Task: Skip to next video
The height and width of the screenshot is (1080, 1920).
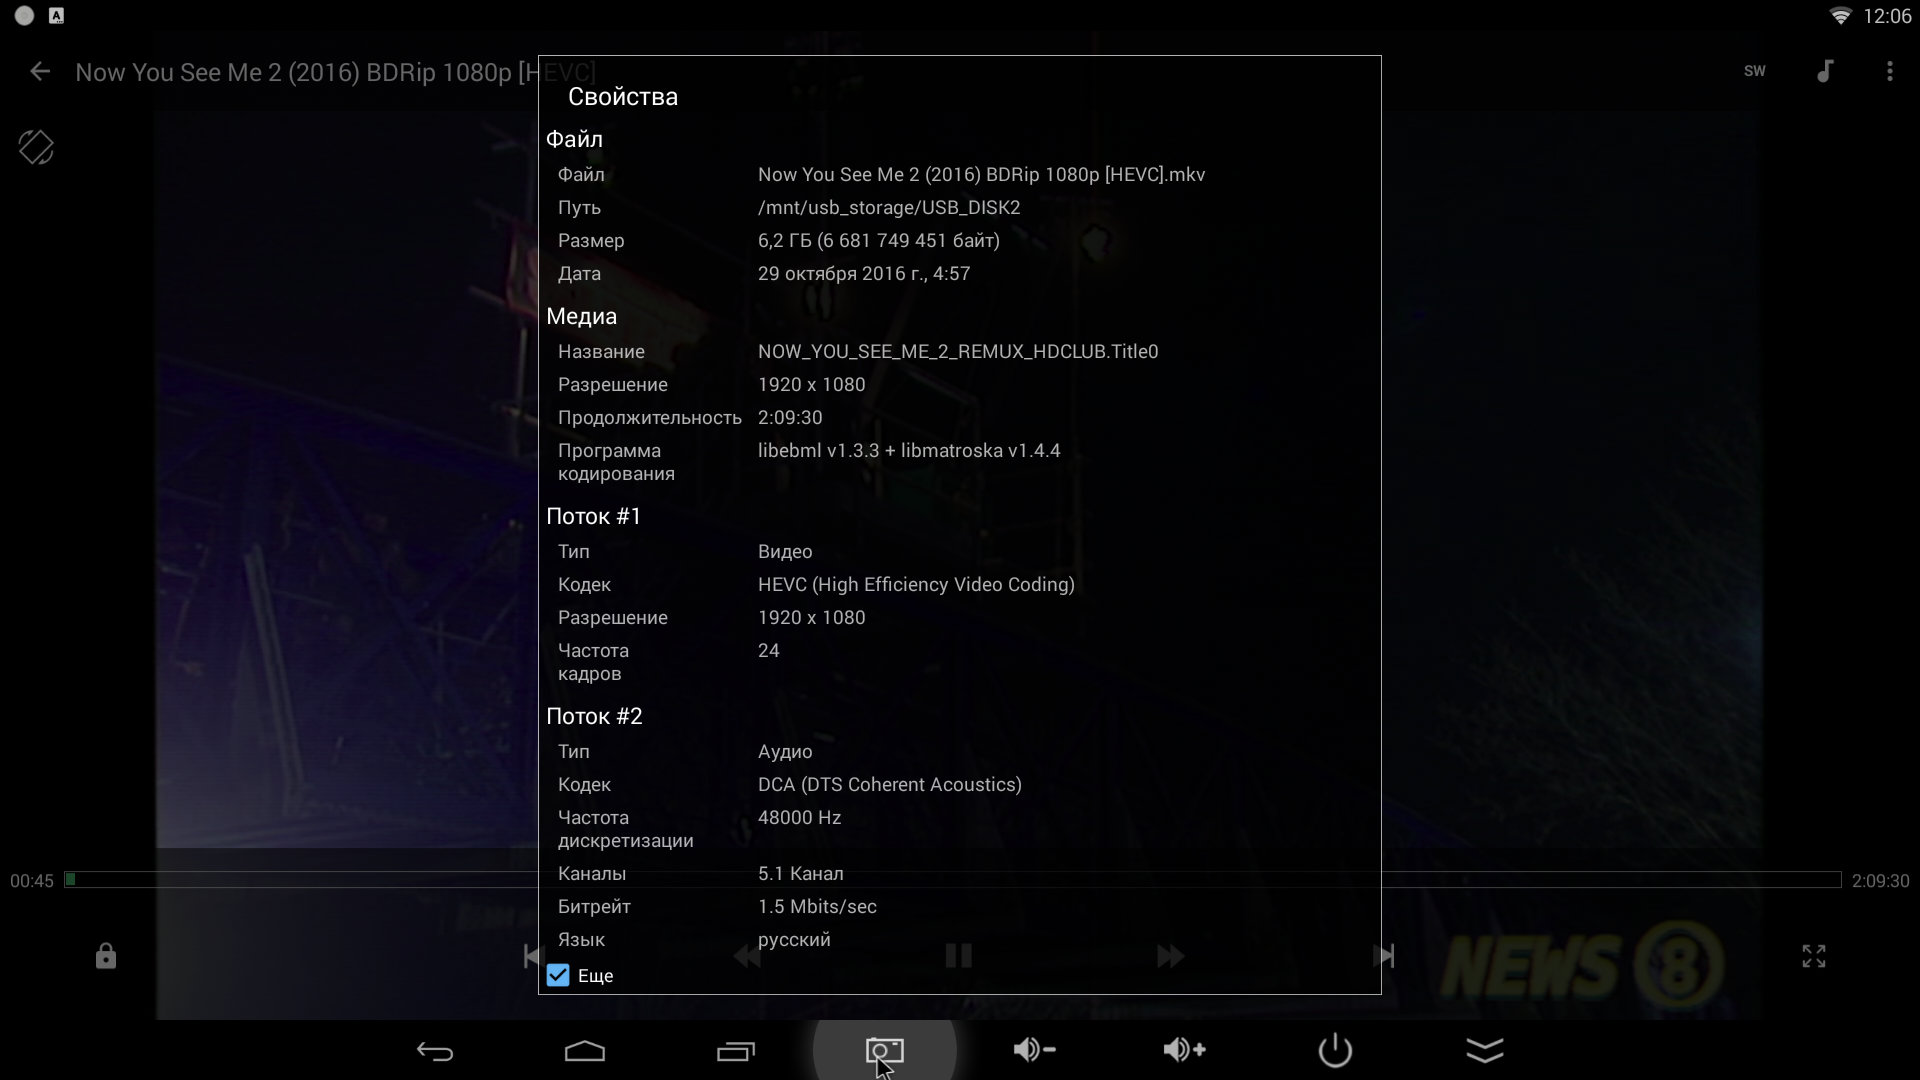Action: pos(1384,956)
